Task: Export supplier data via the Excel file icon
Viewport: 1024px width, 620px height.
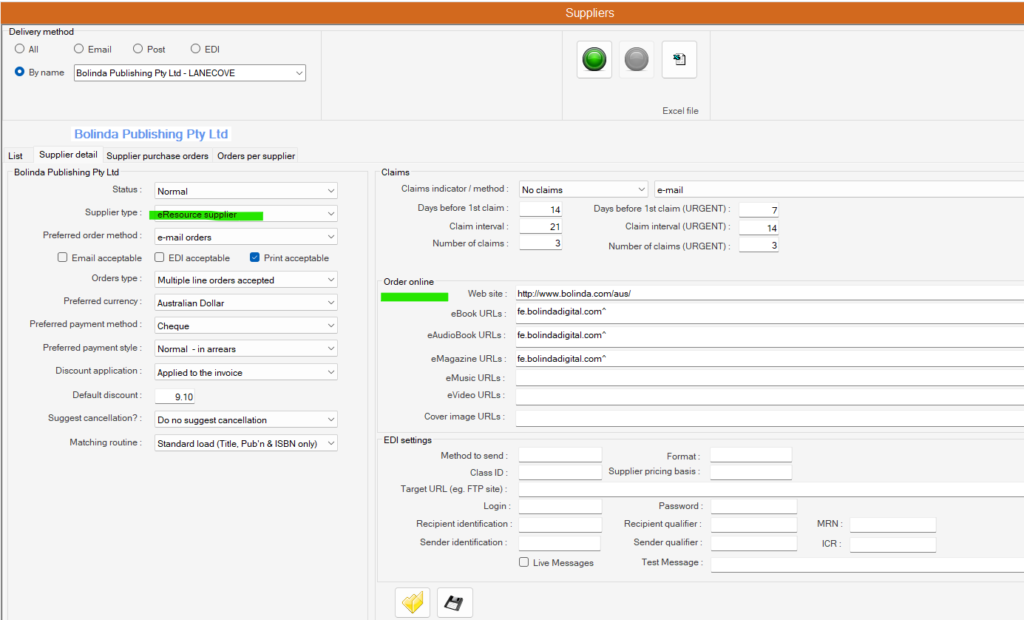Action: tap(679, 59)
